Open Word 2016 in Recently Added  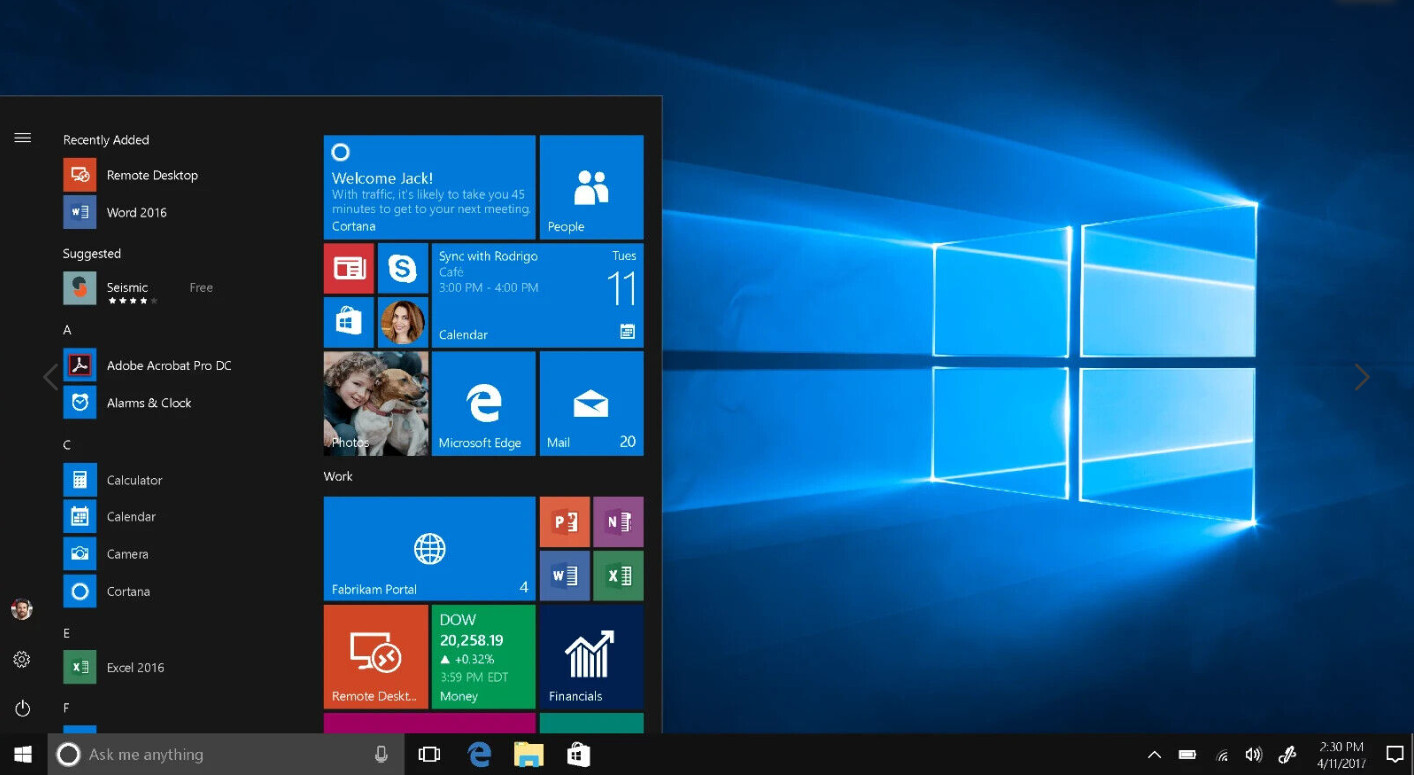(115, 212)
